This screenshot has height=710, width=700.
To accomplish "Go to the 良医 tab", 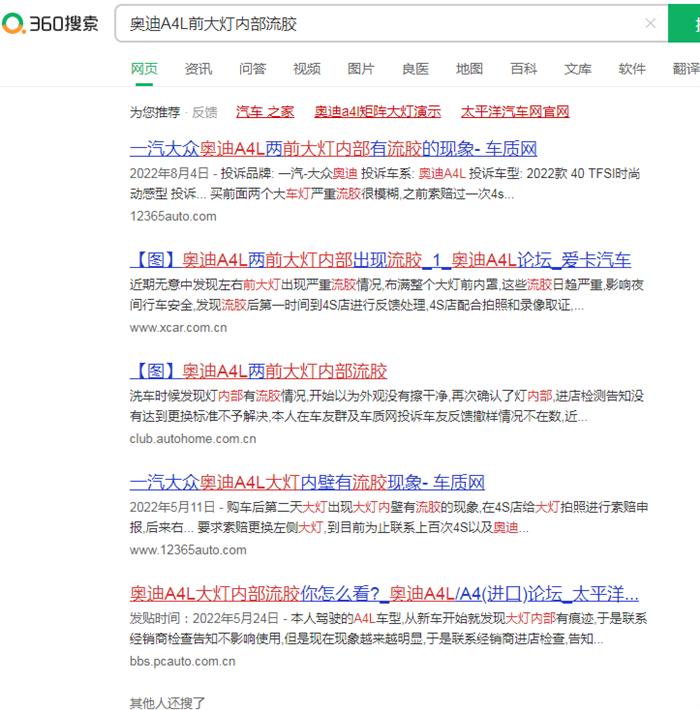I will (x=415, y=69).
